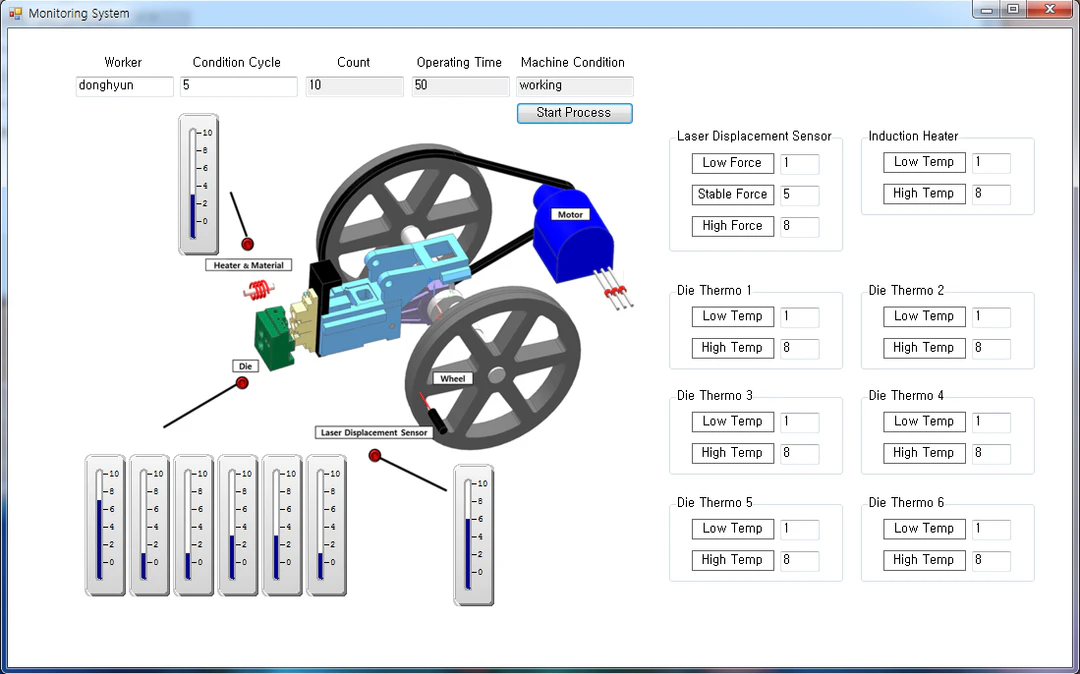Viewport: 1080px width, 674px height.
Task: Click the application icon in title bar
Action: tap(15, 13)
